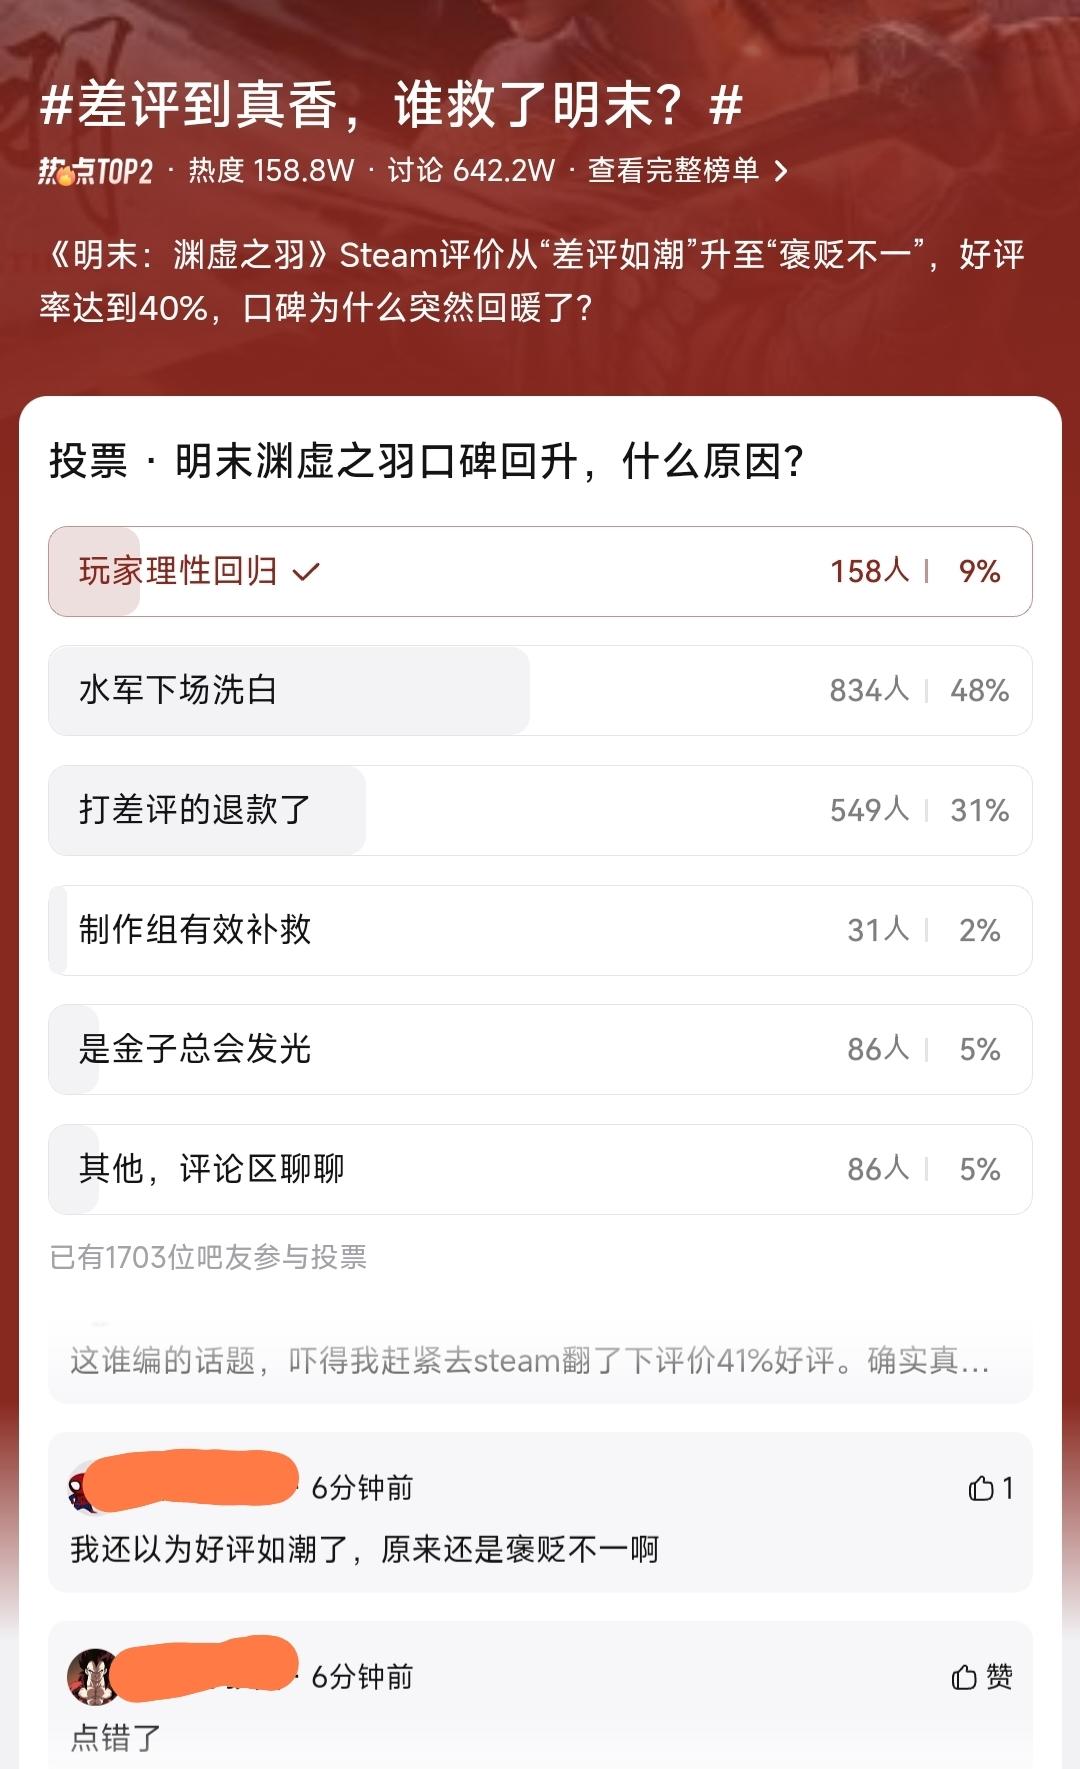Choose poll option 制作组有效补救

coord(540,930)
